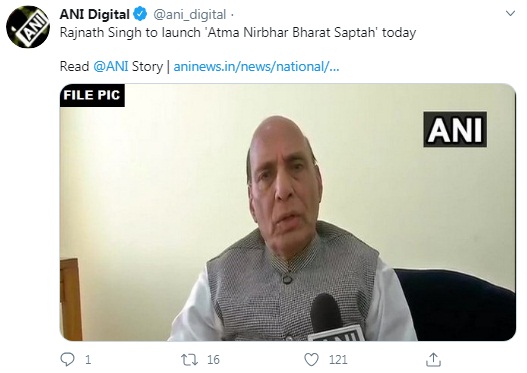The height and width of the screenshot is (373, 527).
Task: Open the @ANI mention link
Action: pyautogui.click(x=111, y=66)
